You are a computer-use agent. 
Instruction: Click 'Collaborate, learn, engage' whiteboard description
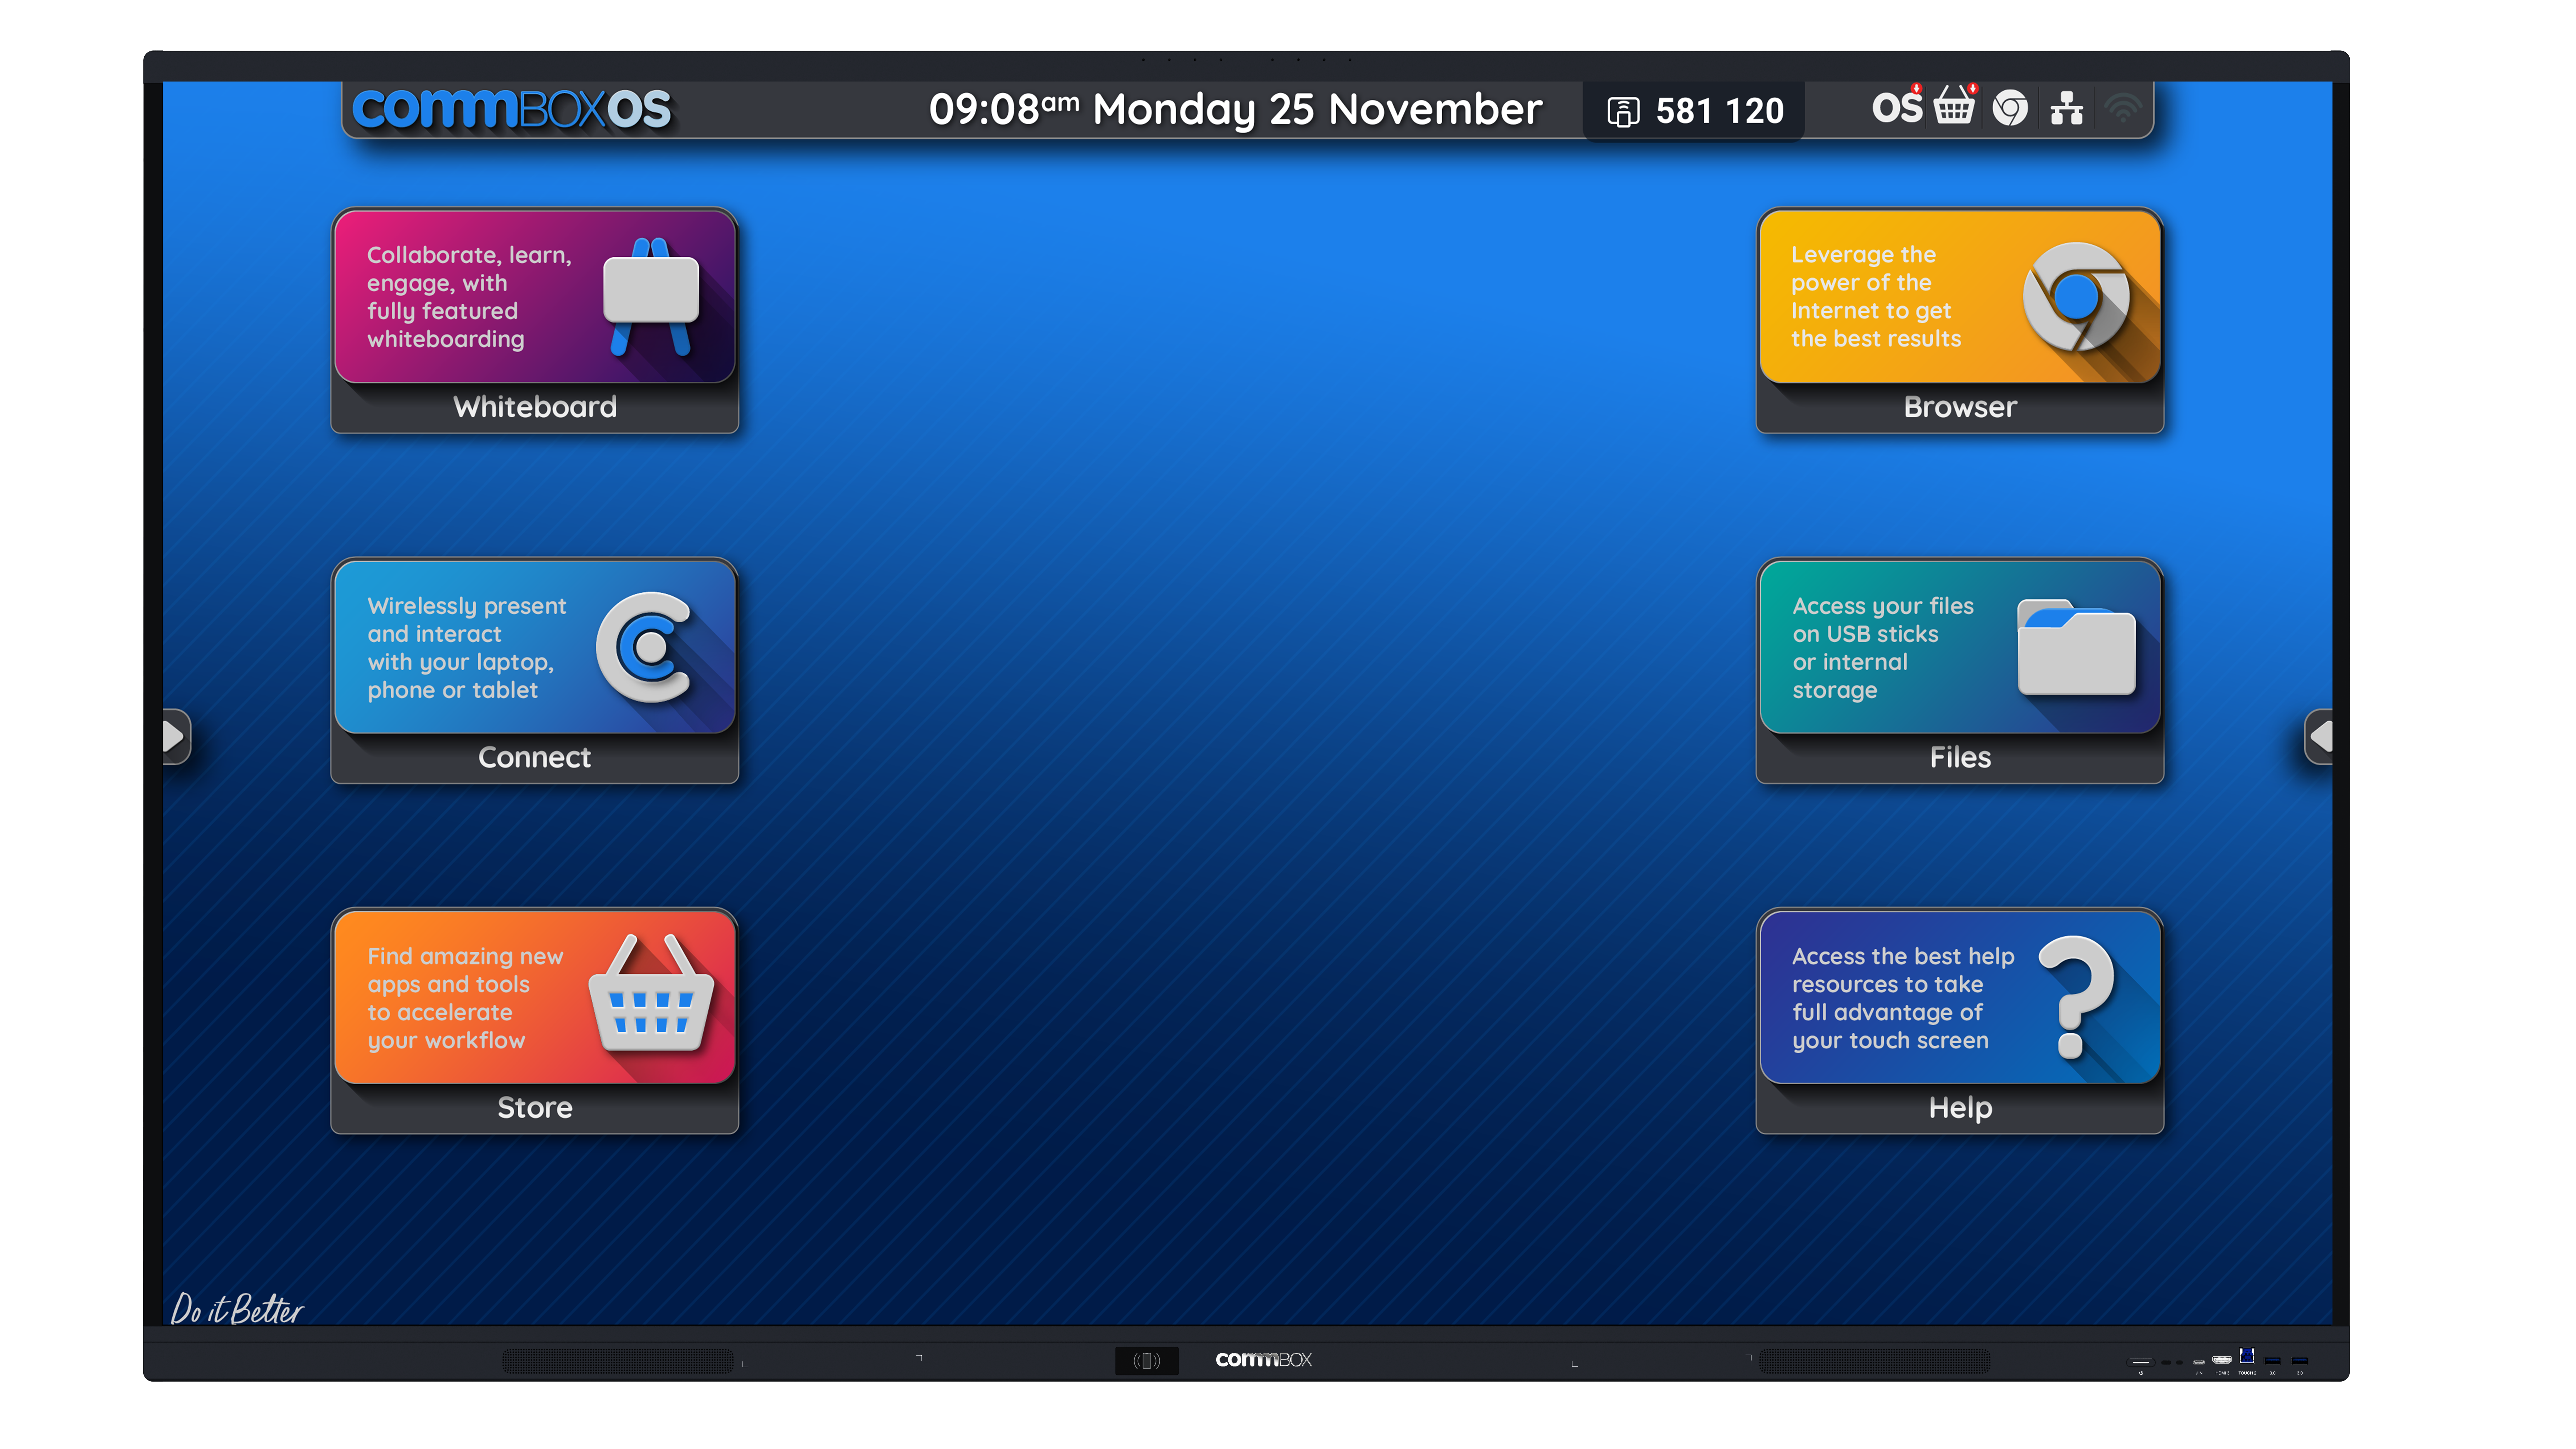click(x=469, y=297)
